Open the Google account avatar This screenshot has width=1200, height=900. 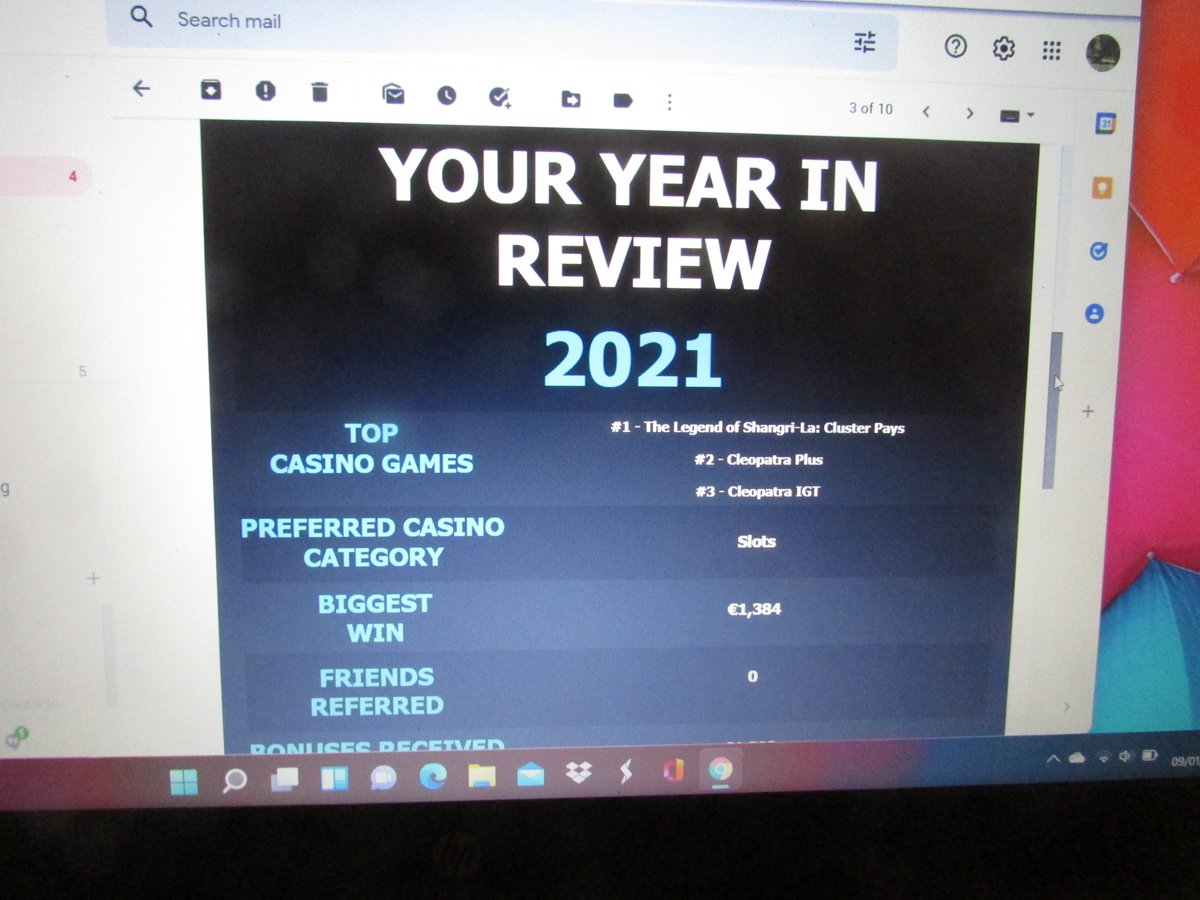pyautogui.click(x=1103, y=53)
